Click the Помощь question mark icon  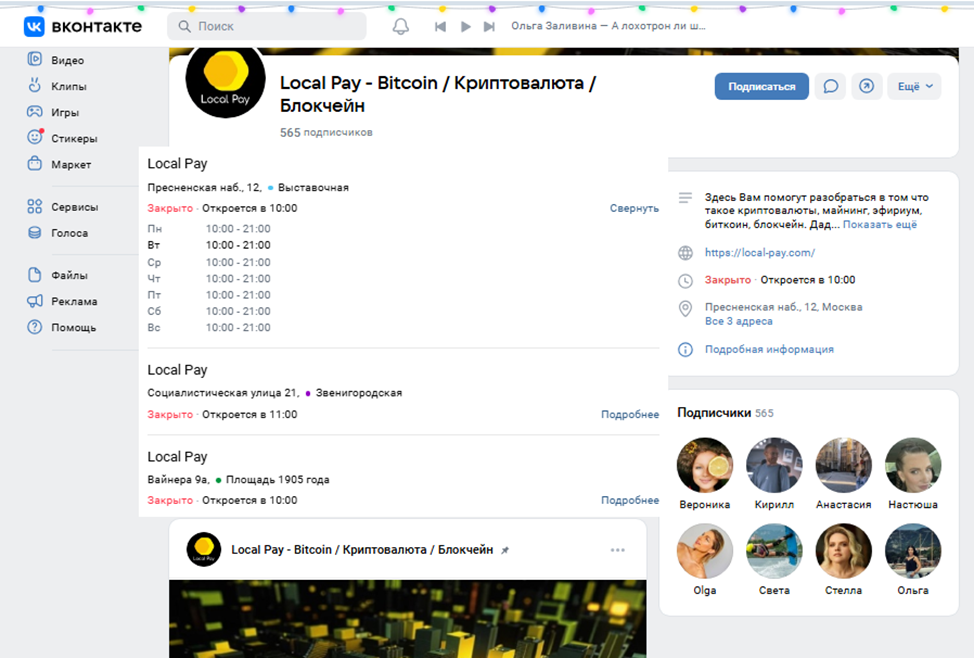pos(35,327)
